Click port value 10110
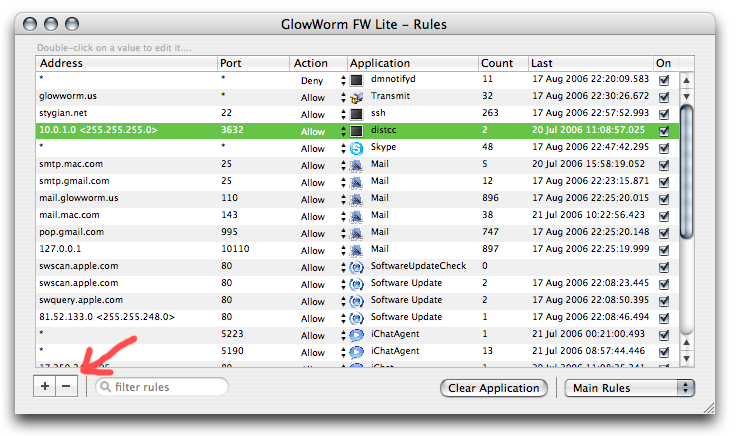Screen dimensions: 738x436 pyautogui.click(x=235, y=249)
